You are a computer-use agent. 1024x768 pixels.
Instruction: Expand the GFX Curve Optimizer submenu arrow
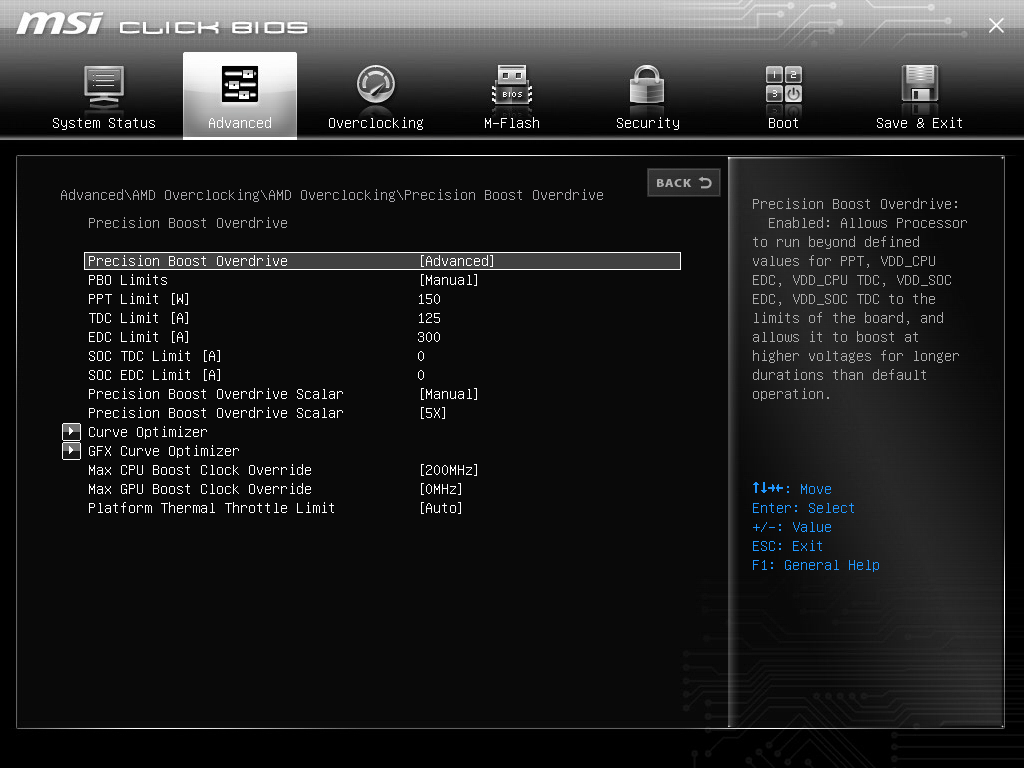tap(71, 451)
